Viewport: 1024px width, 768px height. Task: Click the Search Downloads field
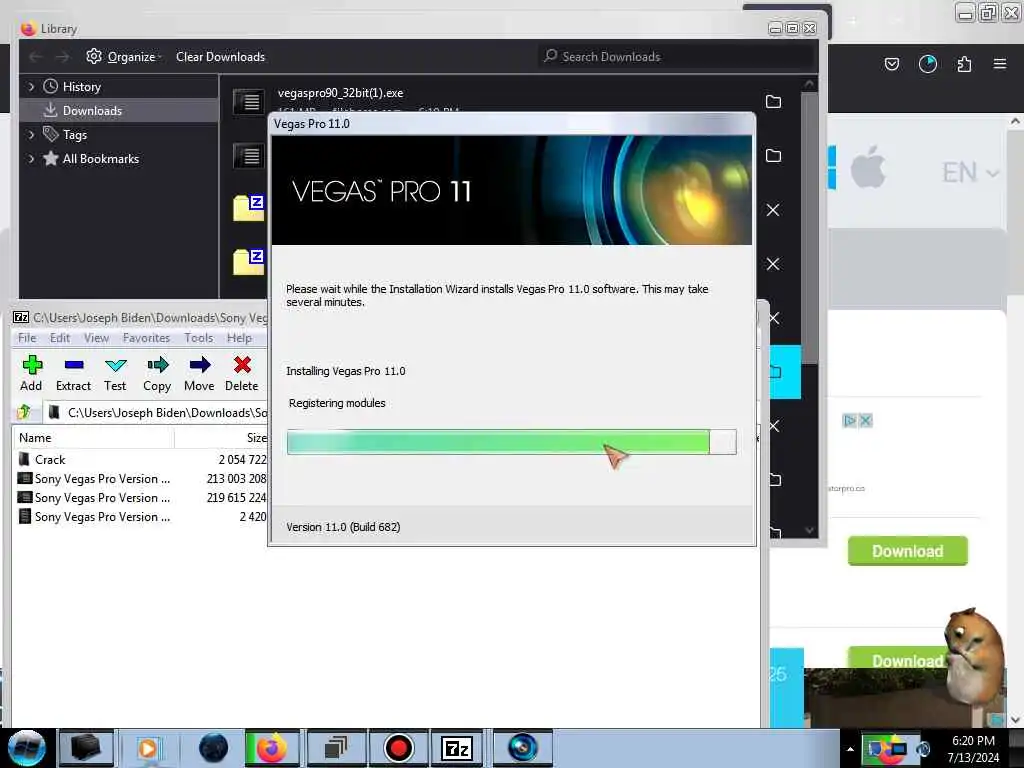pyautogui.click(x=676, y=57)
